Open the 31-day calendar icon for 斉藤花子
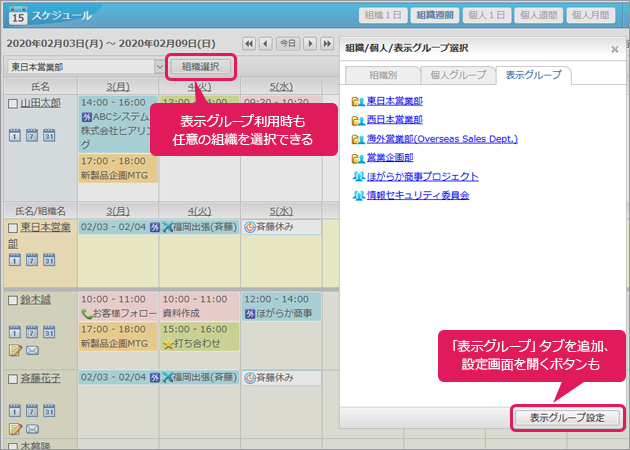Screen dimensions: 630x450 (48, 411)
